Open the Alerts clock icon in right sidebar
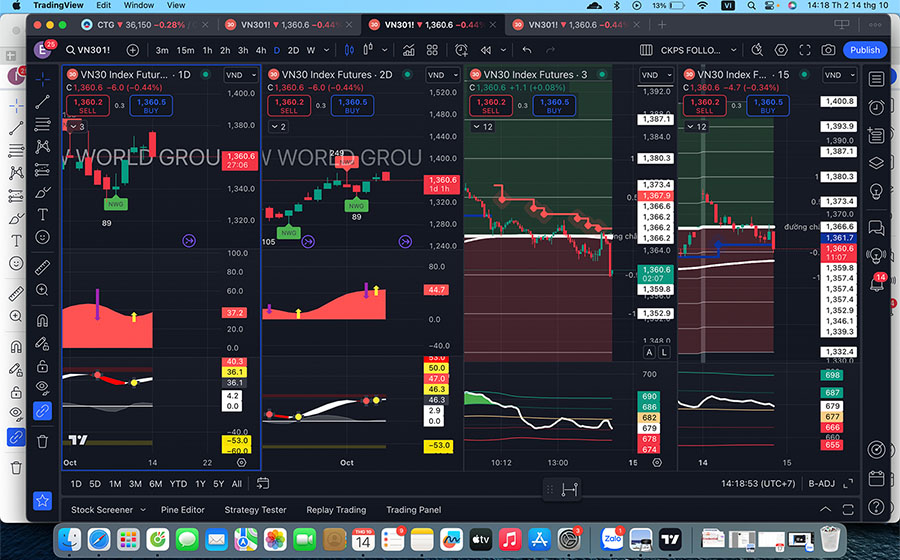The height and width of the screenshot is (560, 900). point(876,107)
